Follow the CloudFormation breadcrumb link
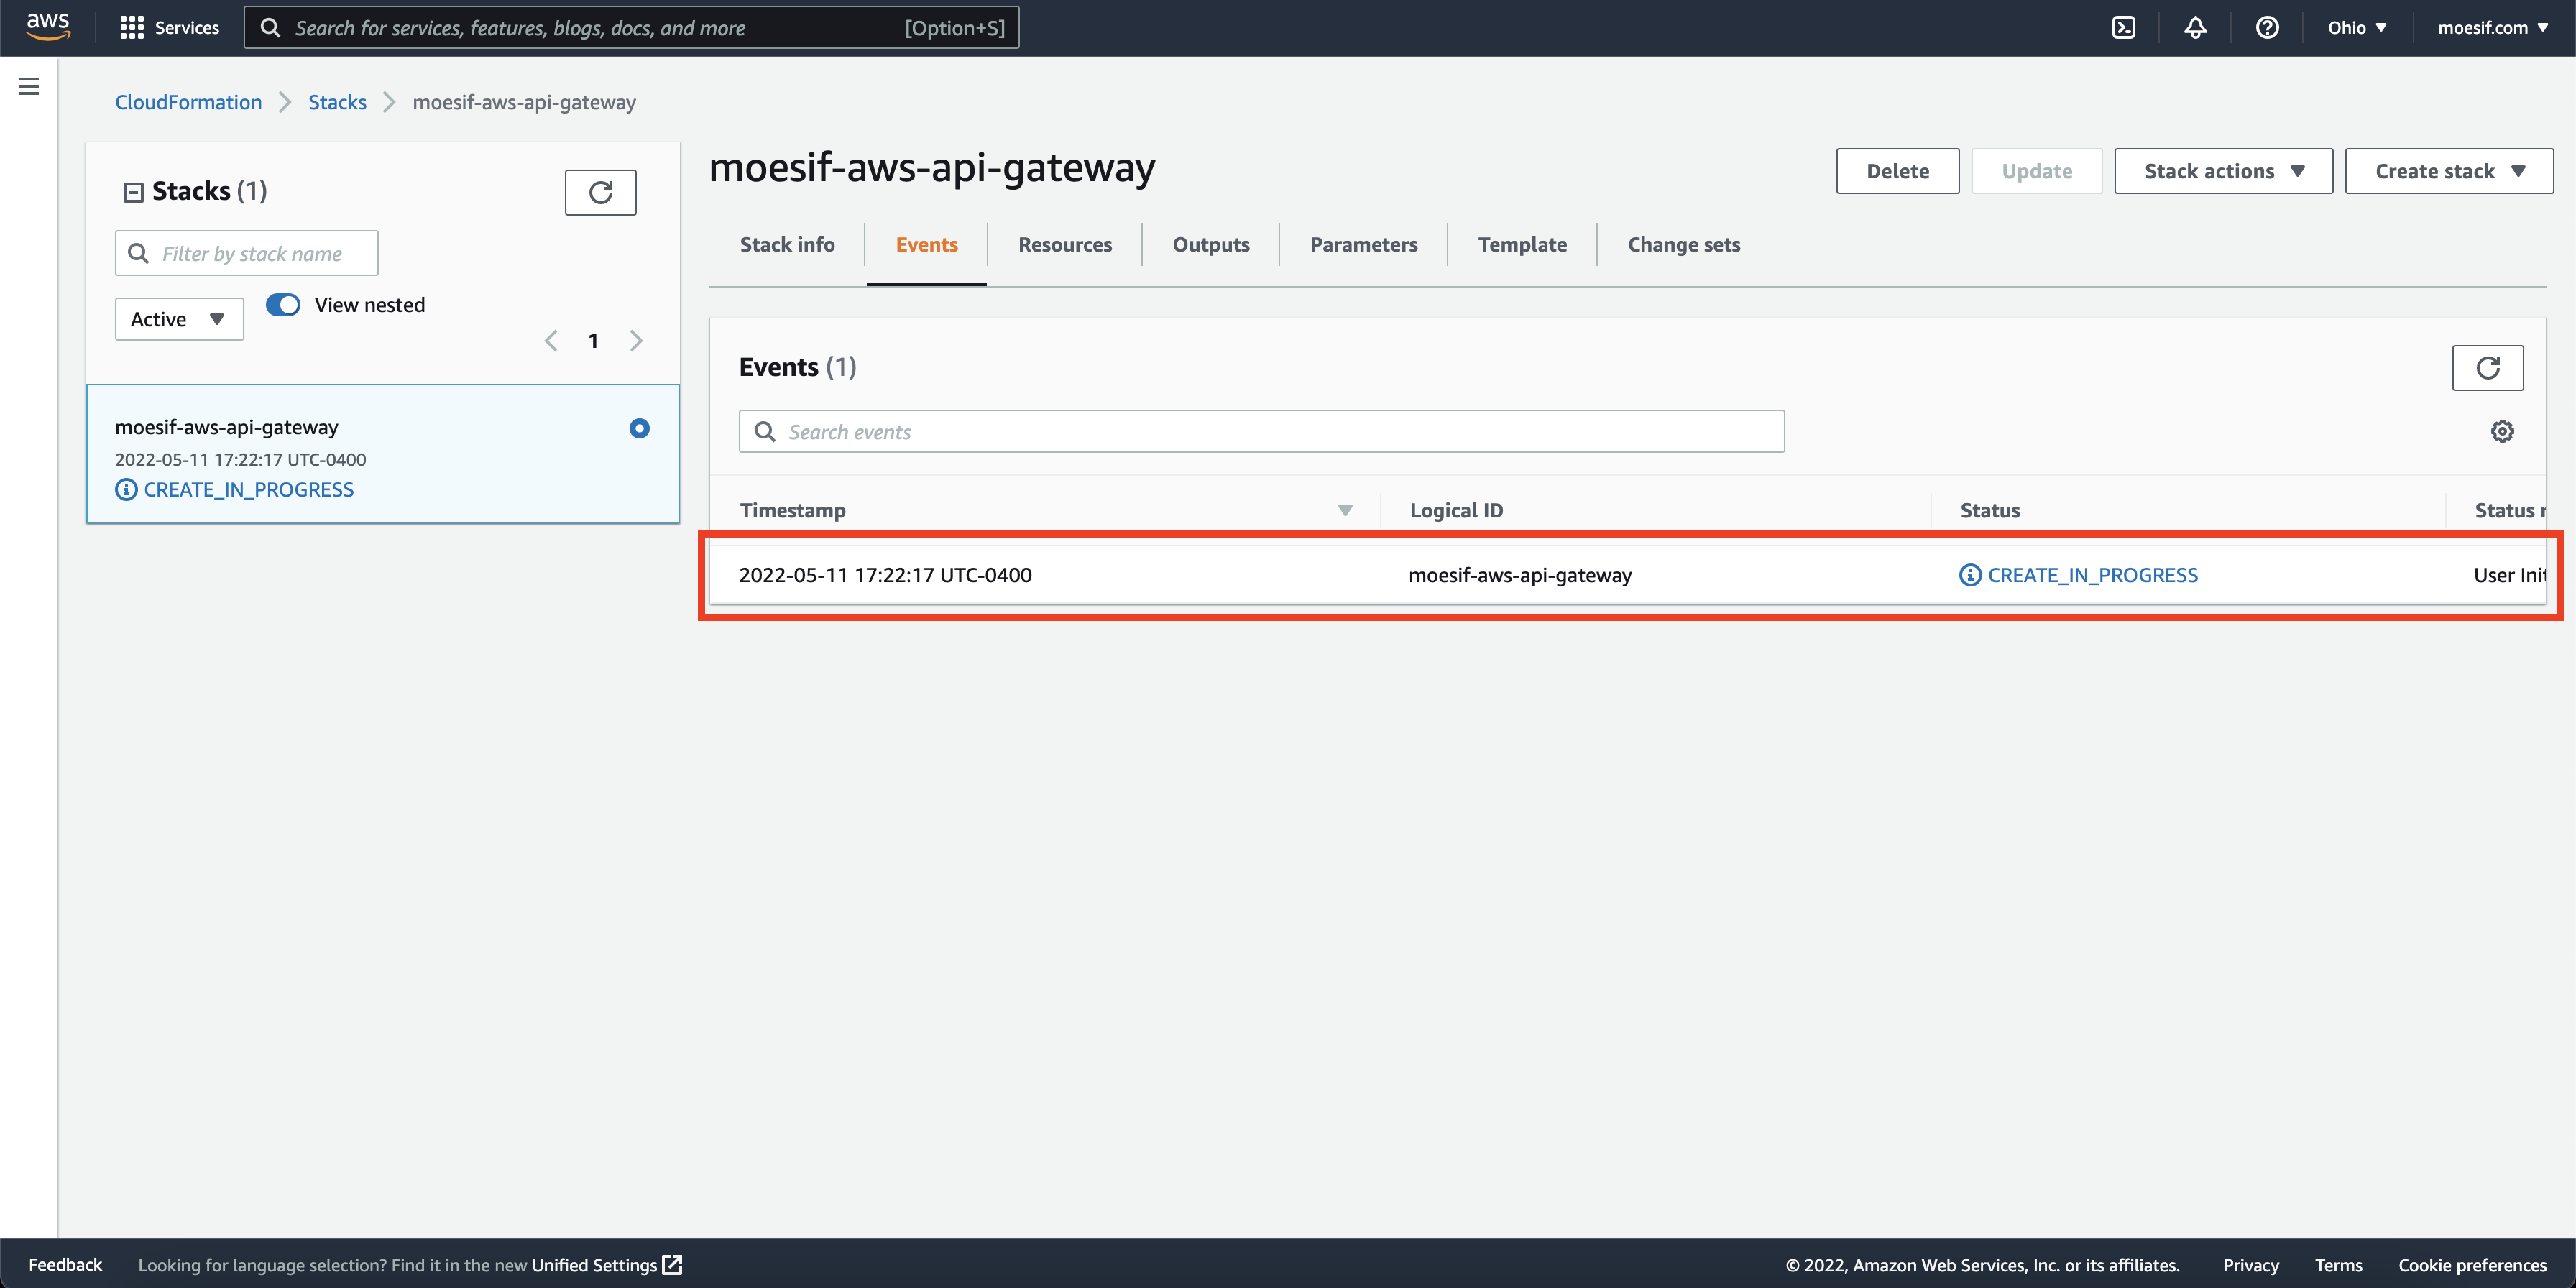Screen dimensions: 2576x1288 tap(188, 101)
